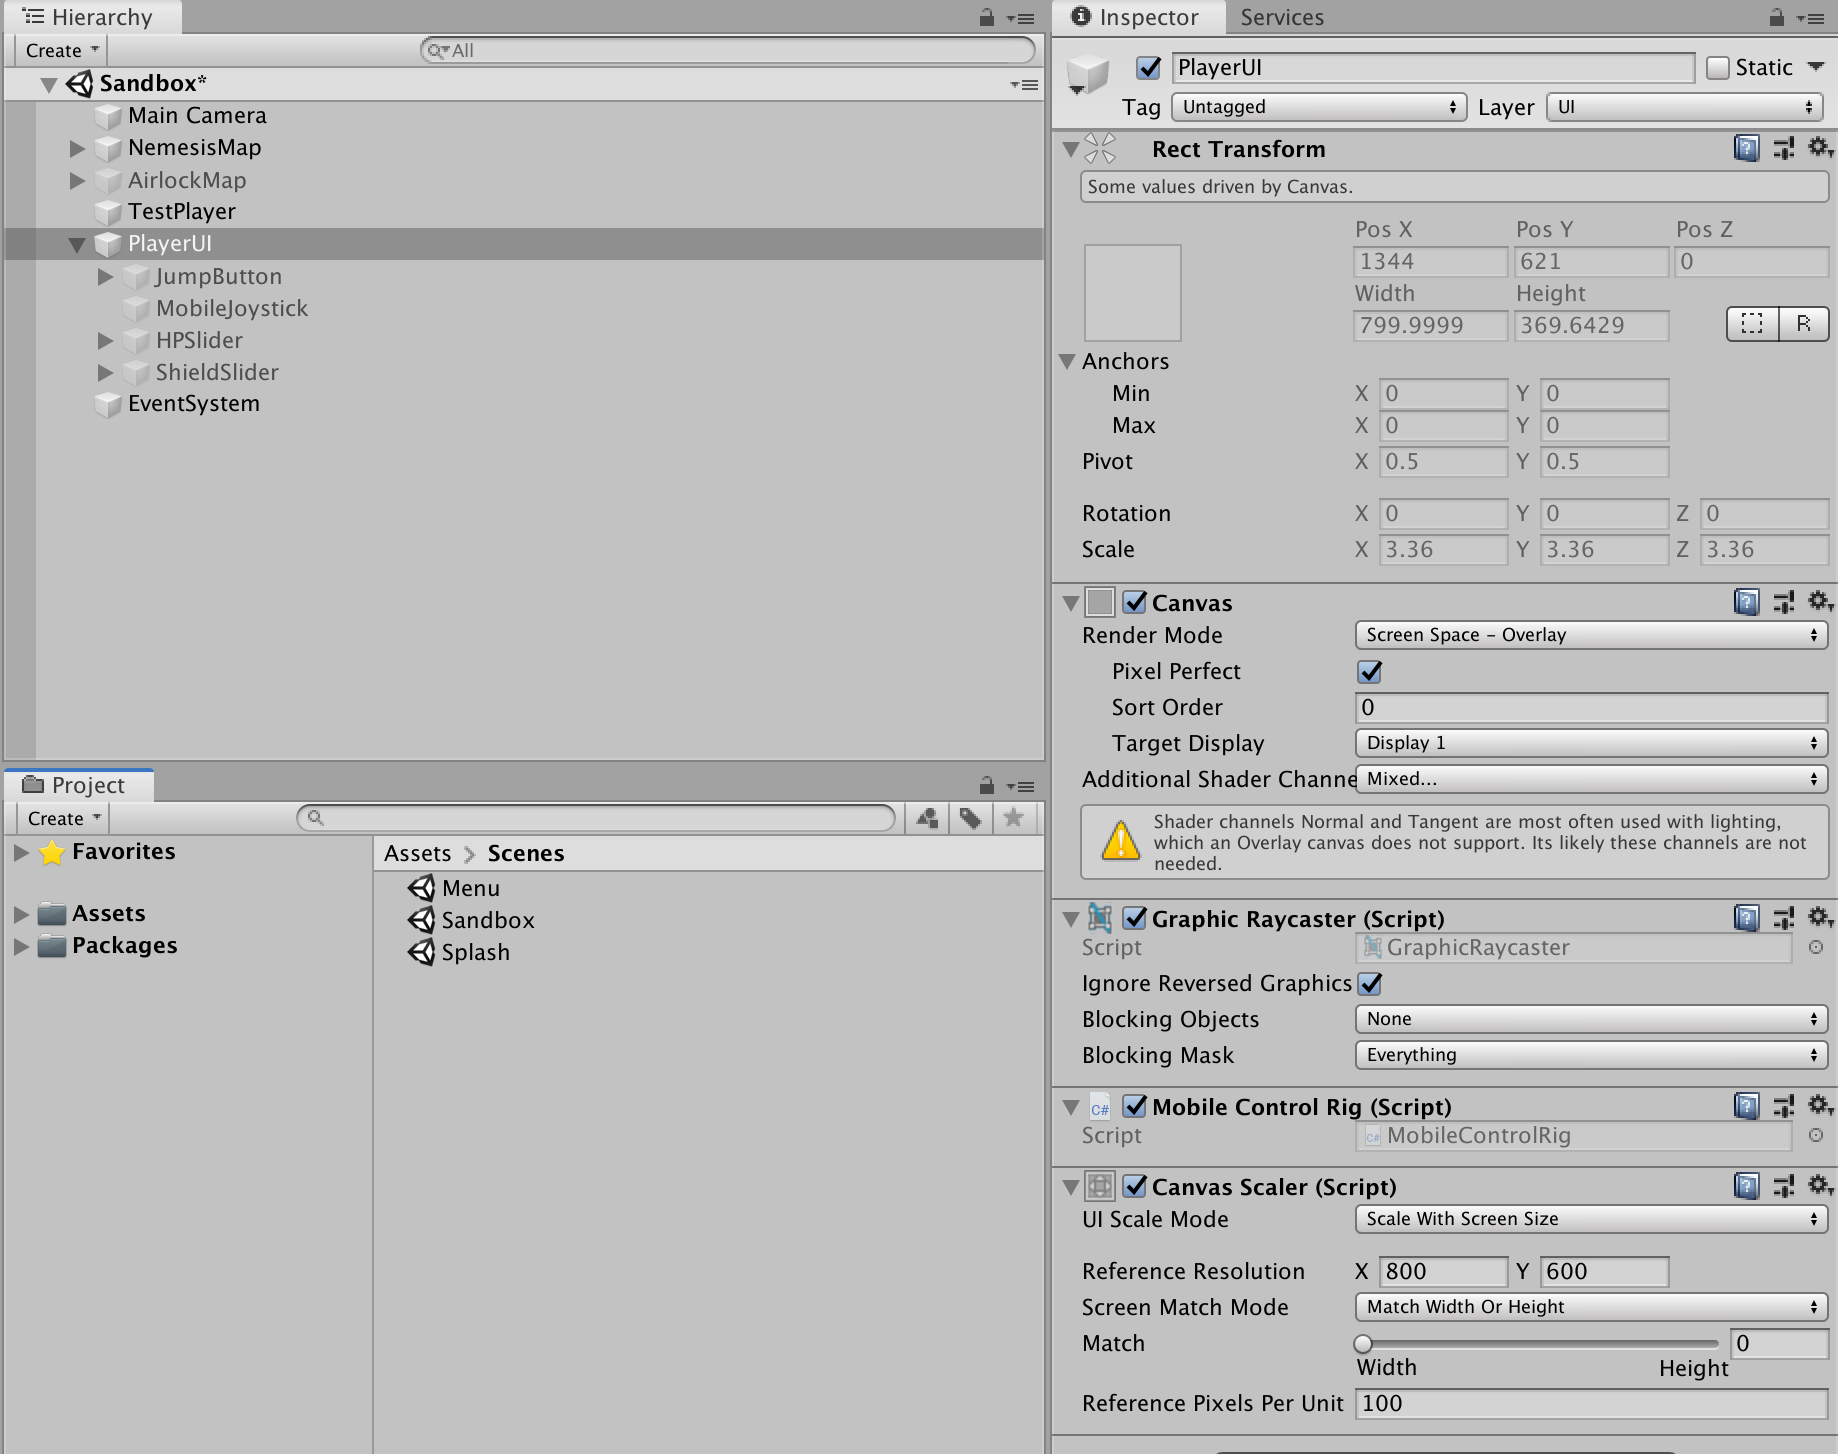The width and height of the screenshot is (1838, 1454).
Task: Click the Match width-height slider handle
Action: click(1363, 1343)
